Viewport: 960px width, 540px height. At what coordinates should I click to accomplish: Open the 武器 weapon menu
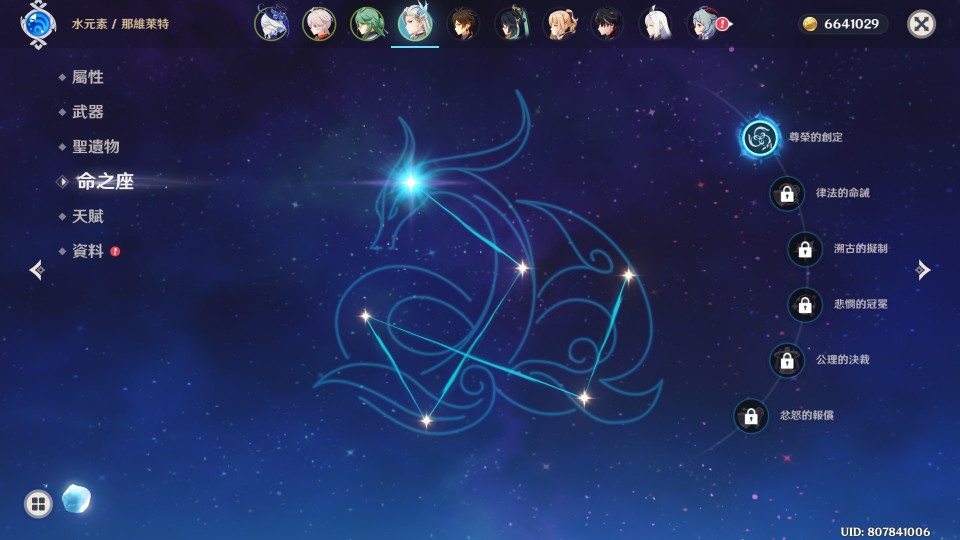tap(88, 112)
